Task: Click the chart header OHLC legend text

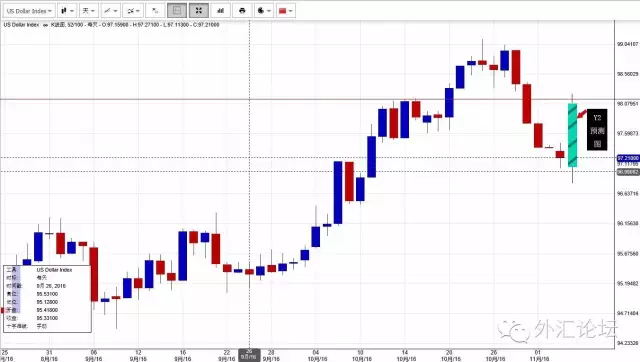Action: coord(111,25)
